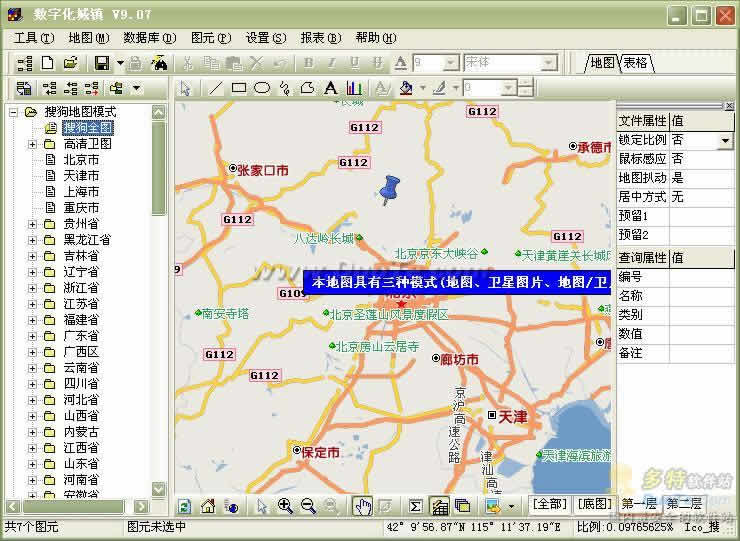Image resolution: width=740 pixels, height=541 pixels.
Task: Open the 锁定比例 value dropdown
Action: (x=725, y=140)
